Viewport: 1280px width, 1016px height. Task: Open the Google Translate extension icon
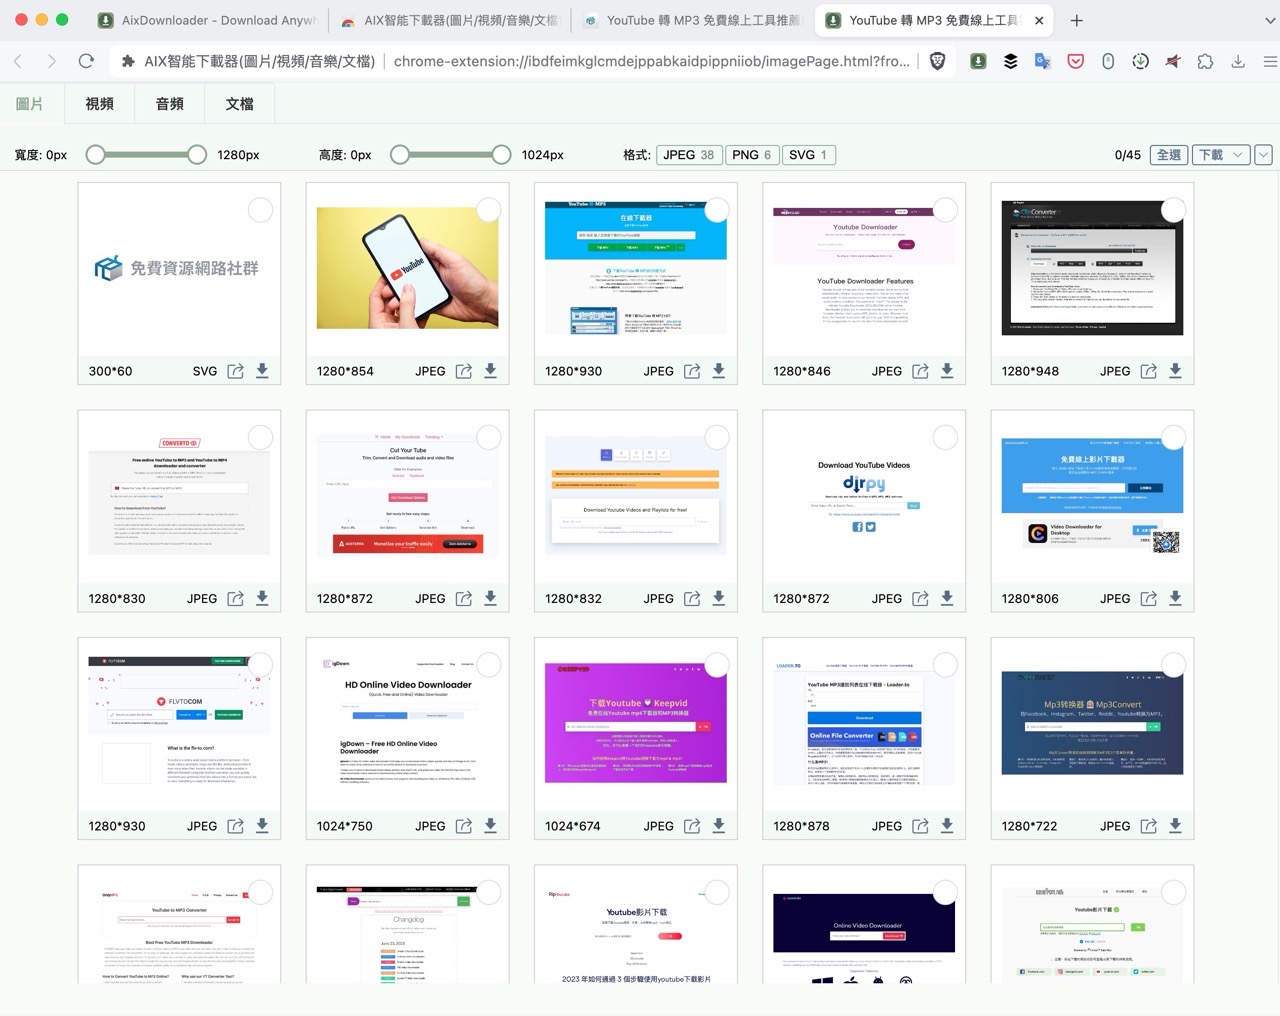pos(1043,61)
